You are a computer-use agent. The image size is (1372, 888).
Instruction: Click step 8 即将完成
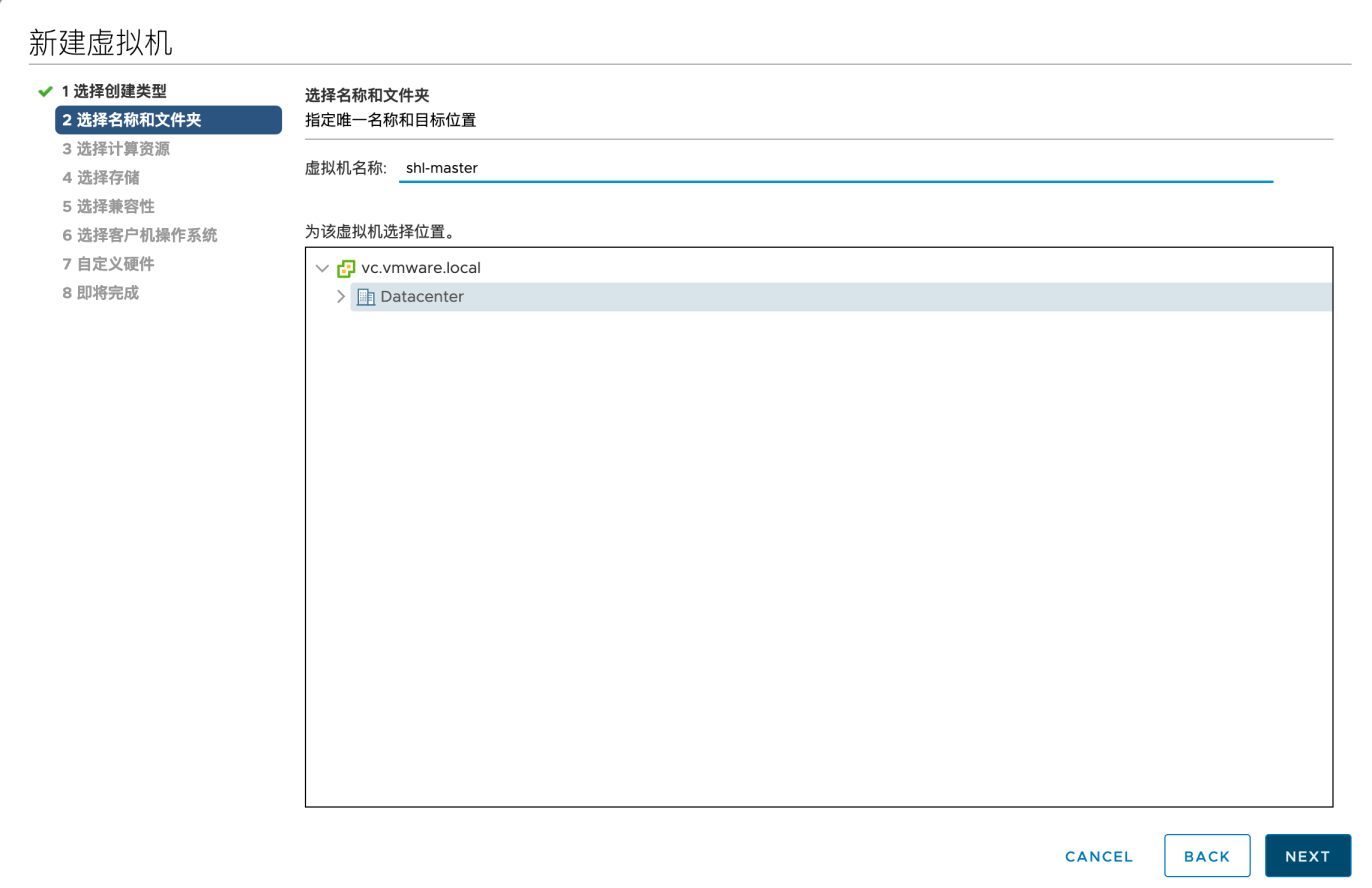[x=100, y=294]
